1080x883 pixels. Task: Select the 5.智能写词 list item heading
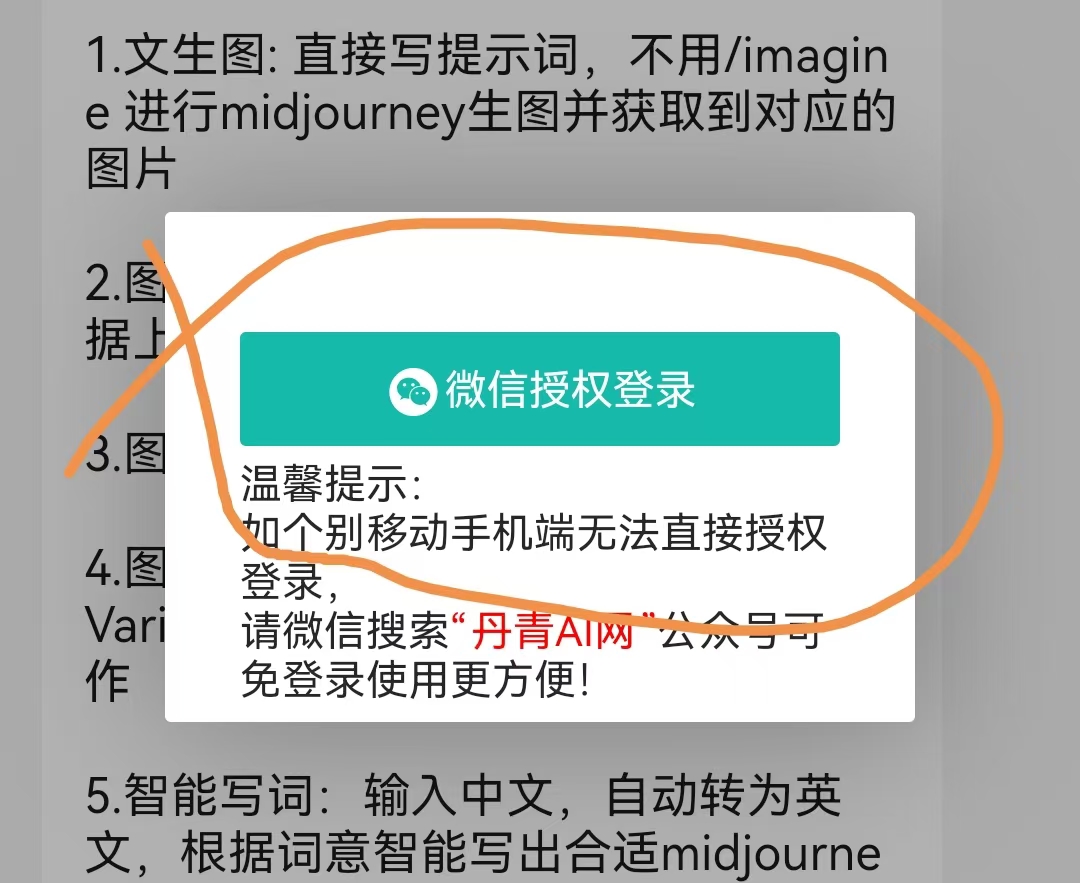pos(200,796)
